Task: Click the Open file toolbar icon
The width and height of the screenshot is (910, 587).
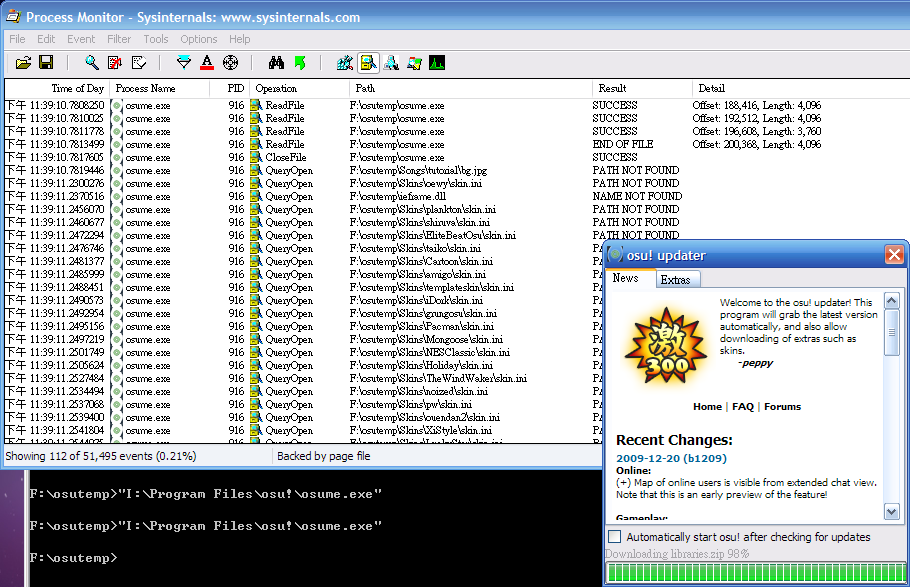Action: point(23,63)
